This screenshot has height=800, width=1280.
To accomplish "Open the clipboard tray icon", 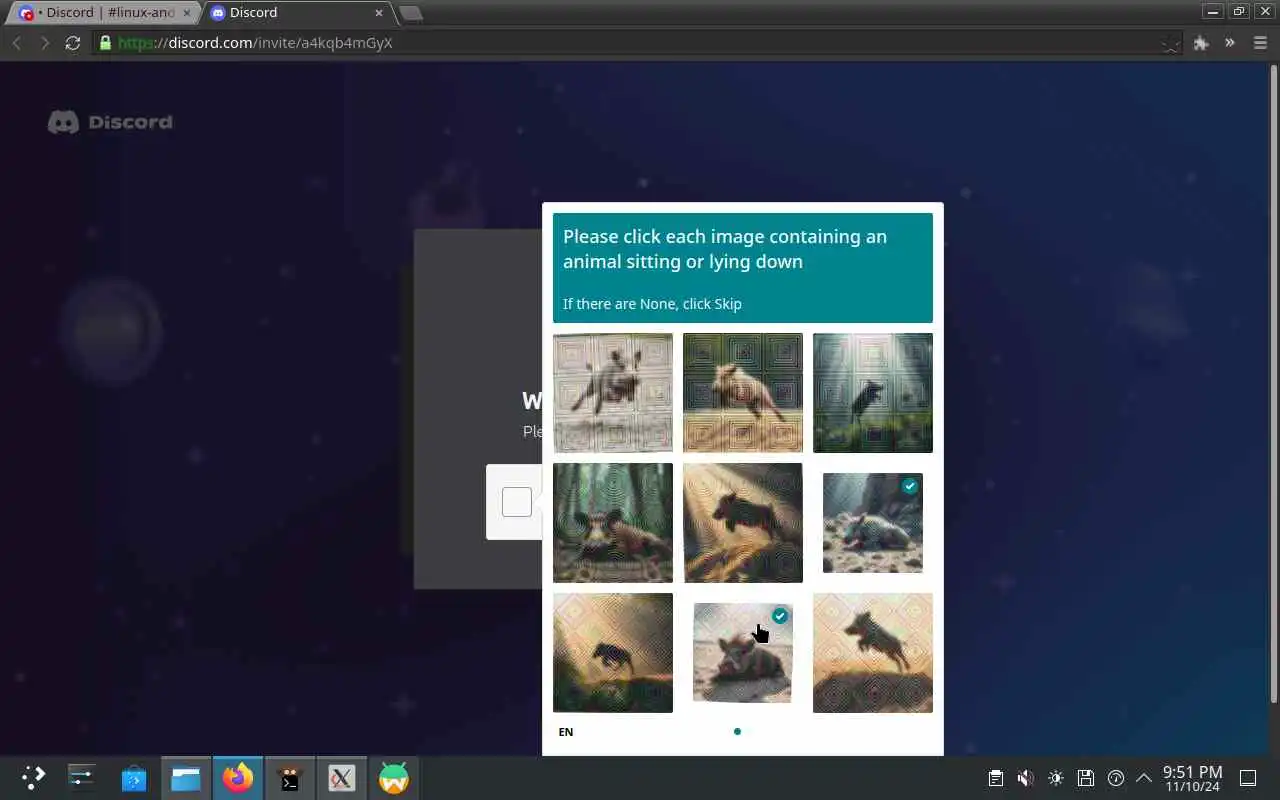I will pos(995,778).
